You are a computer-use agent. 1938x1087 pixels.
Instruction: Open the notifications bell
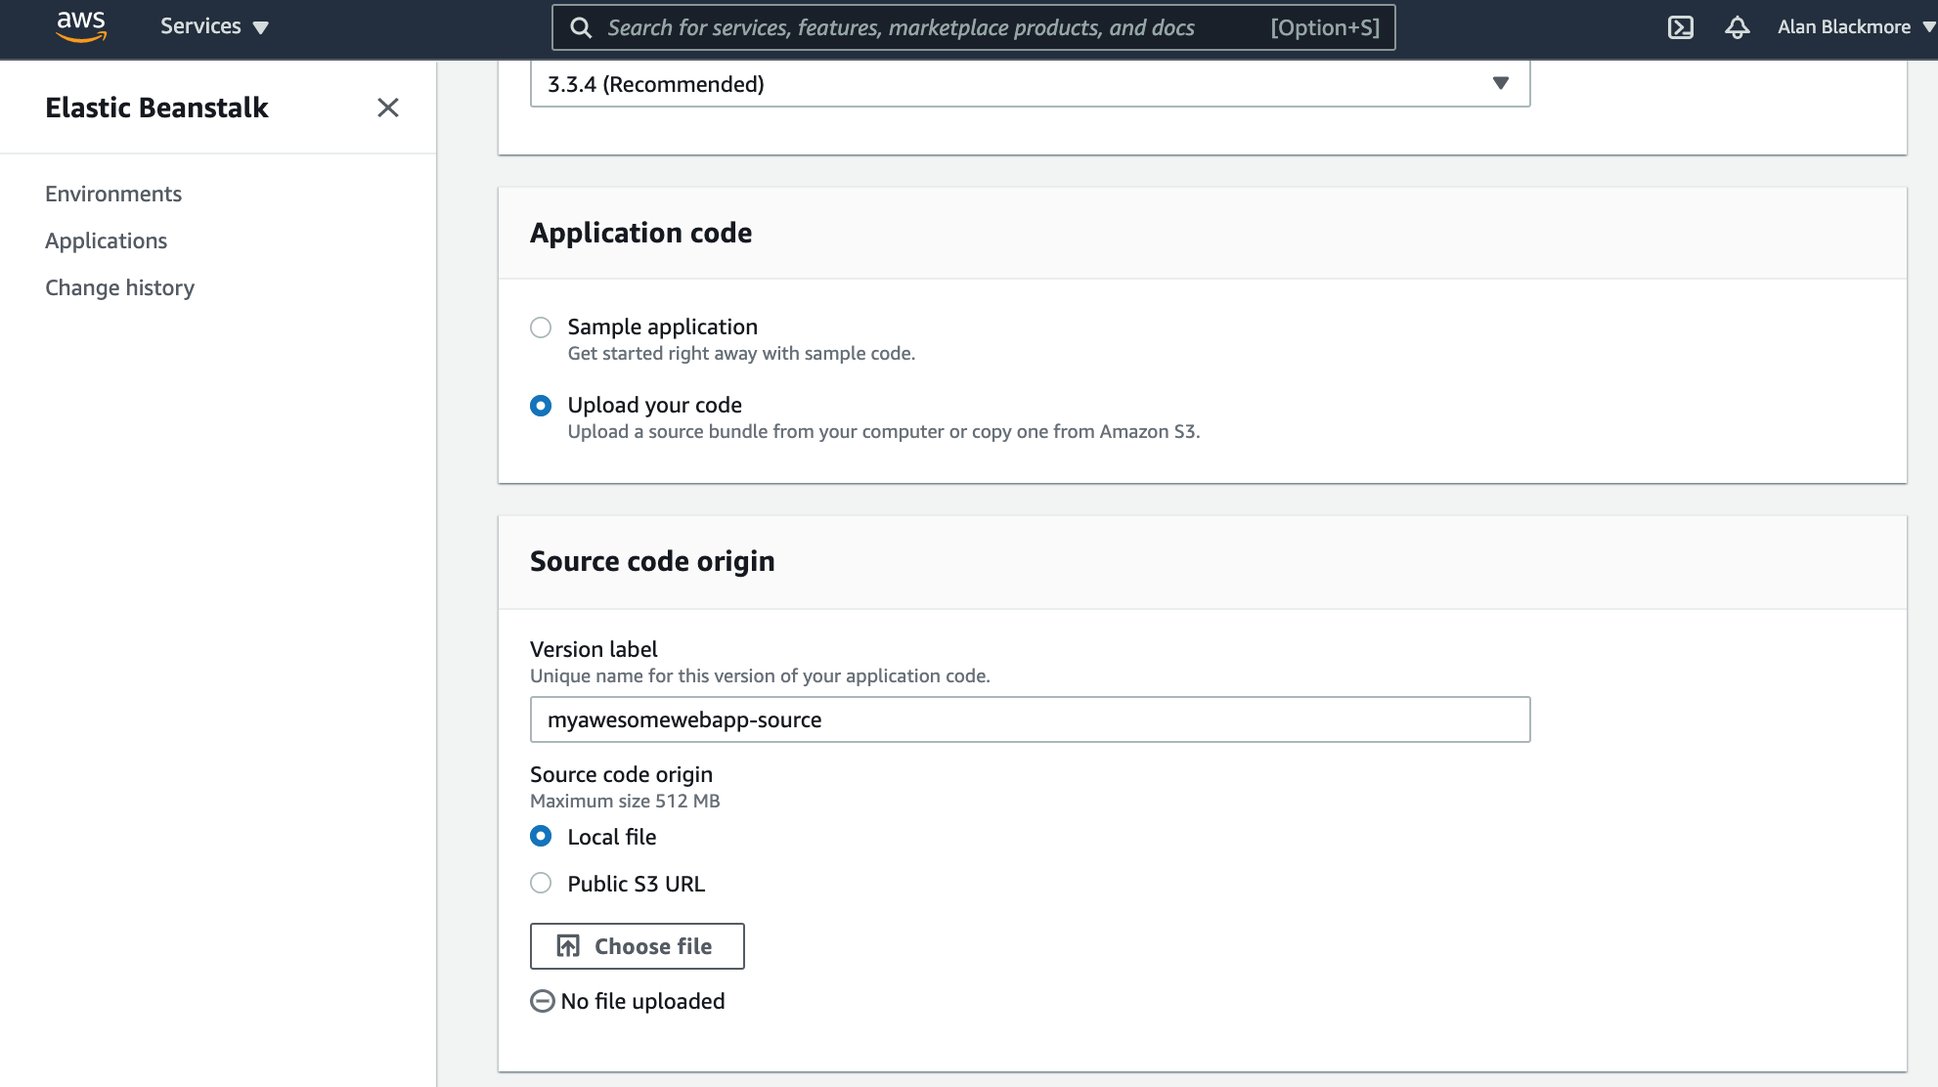1737,27
